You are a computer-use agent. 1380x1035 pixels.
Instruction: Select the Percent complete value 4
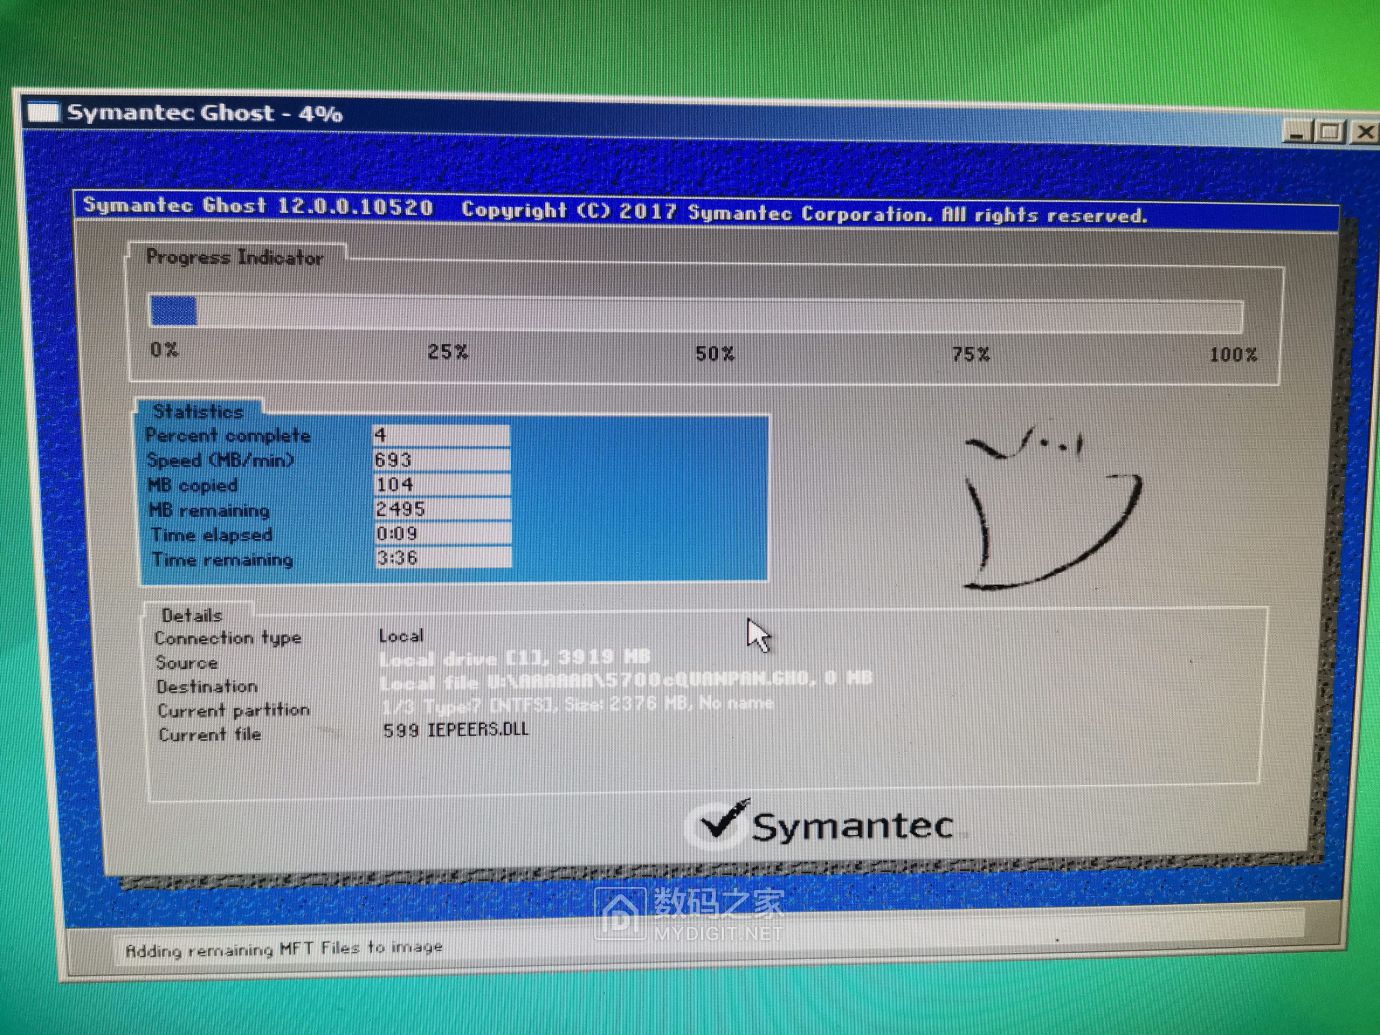tap(441, 434)
